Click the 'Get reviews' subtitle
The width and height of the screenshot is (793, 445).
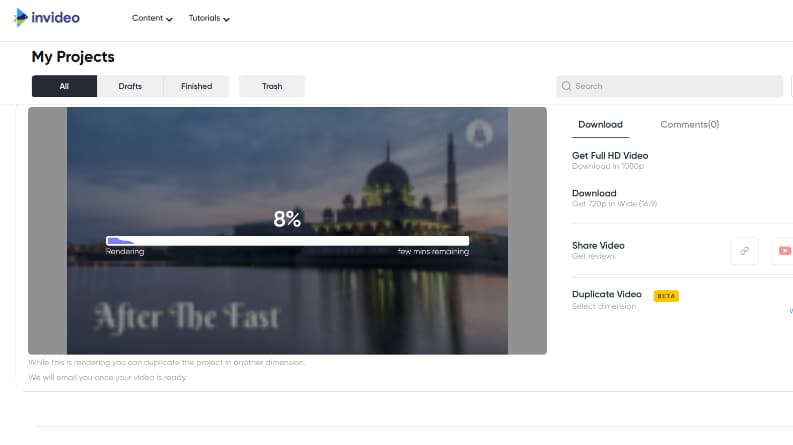594,256
